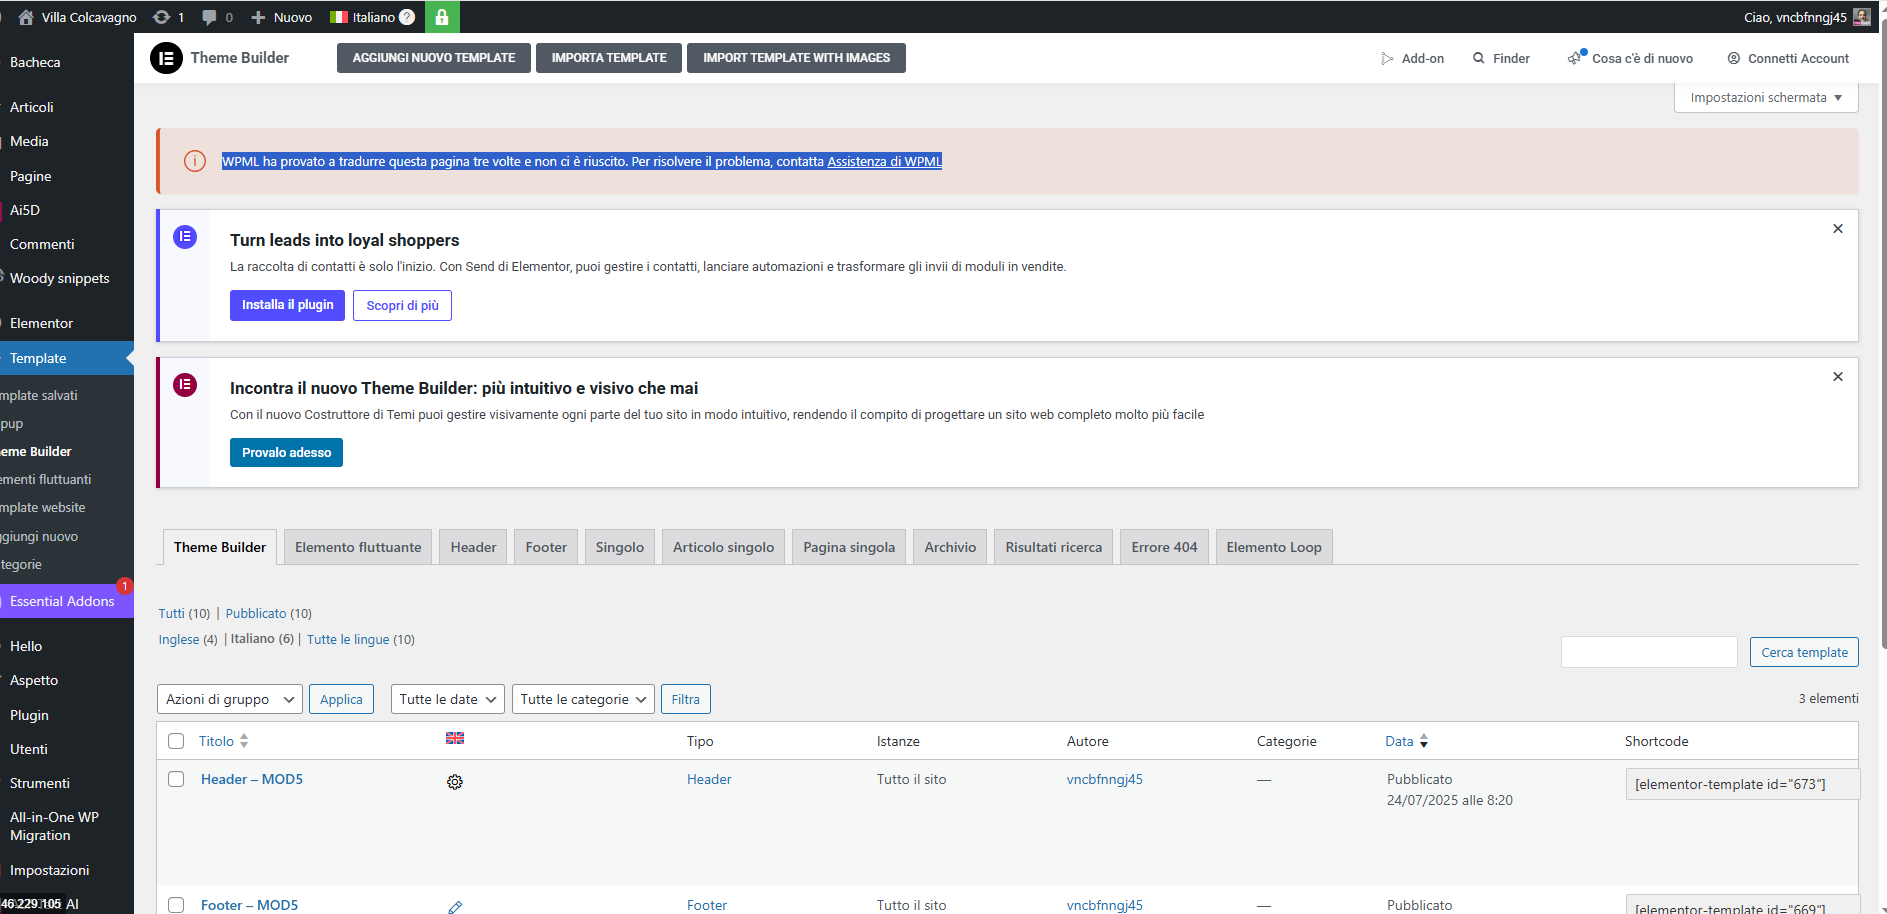Screen dimensions: 1887x914
Task: Click the UK flag column header icon
Action: pyautogui.click(x=455, y=738)
